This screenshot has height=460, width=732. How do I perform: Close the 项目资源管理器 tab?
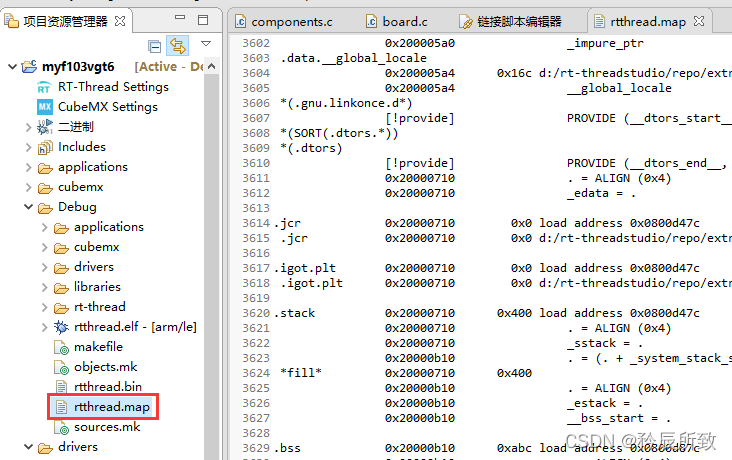coord(120,21)
